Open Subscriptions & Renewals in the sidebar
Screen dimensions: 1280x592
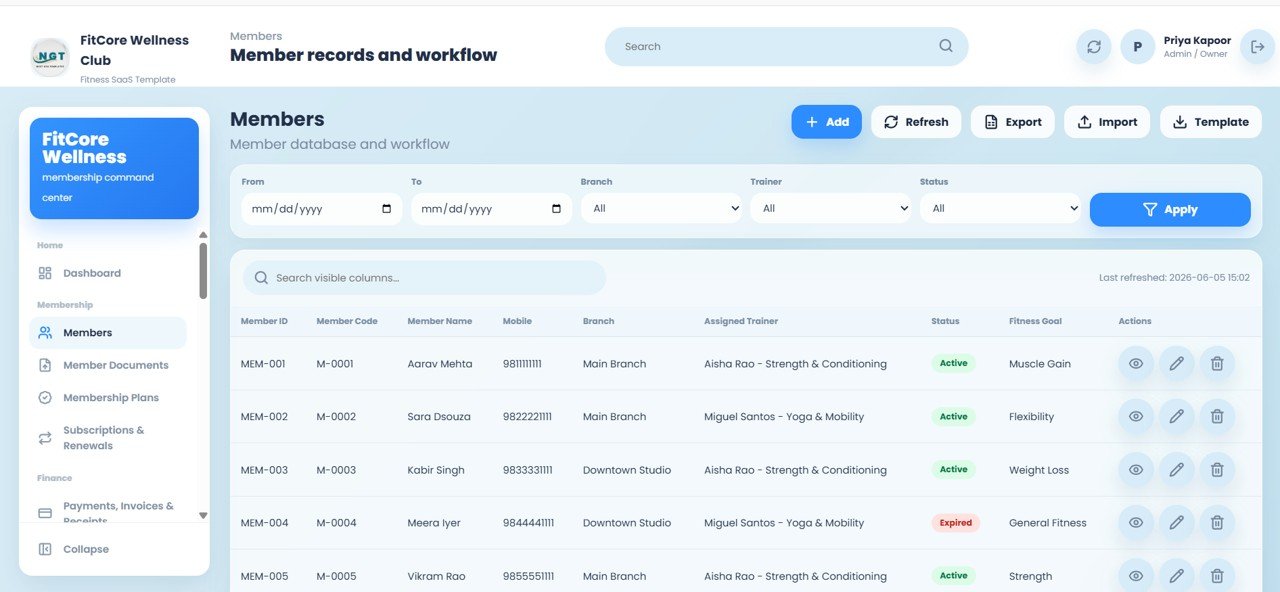(x=108, y=438)
